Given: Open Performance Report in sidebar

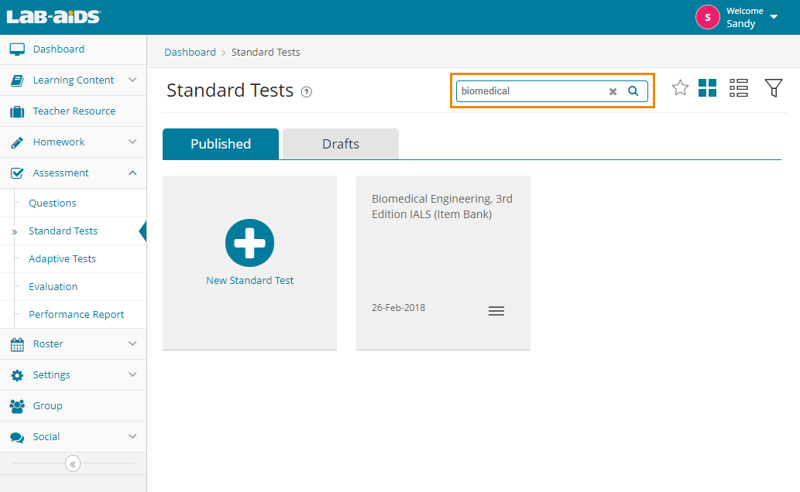Looking at the screenshot, I should (x=76, y=314).
